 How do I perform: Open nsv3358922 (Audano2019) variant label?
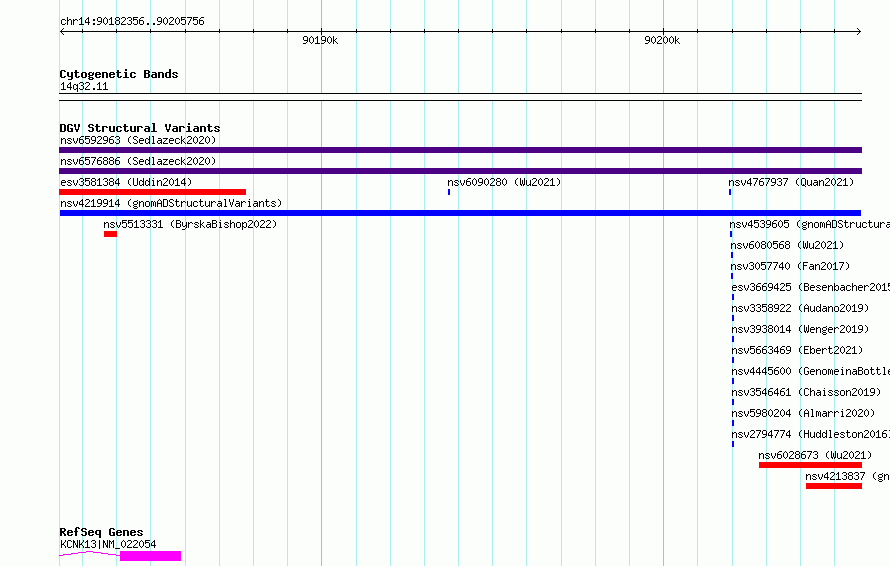[800, 308]
